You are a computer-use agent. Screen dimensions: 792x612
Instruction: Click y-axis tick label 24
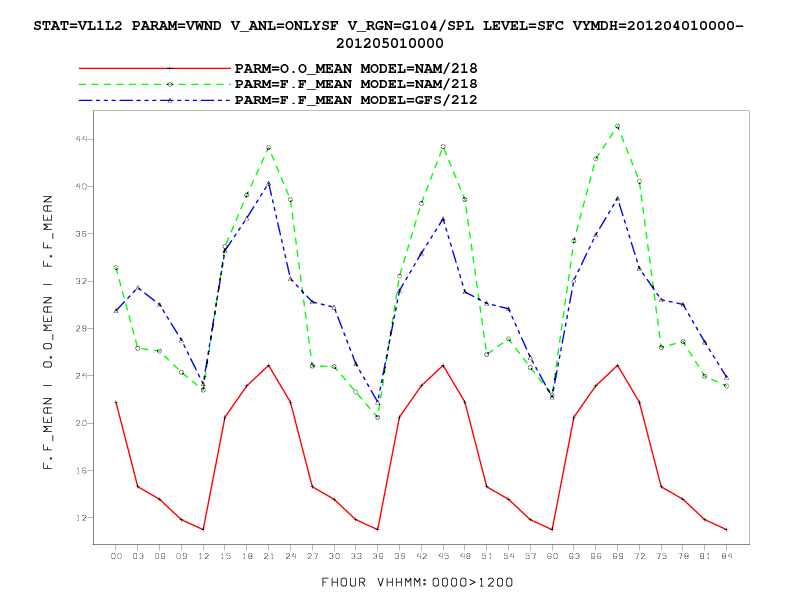click(x=81, y=376)
